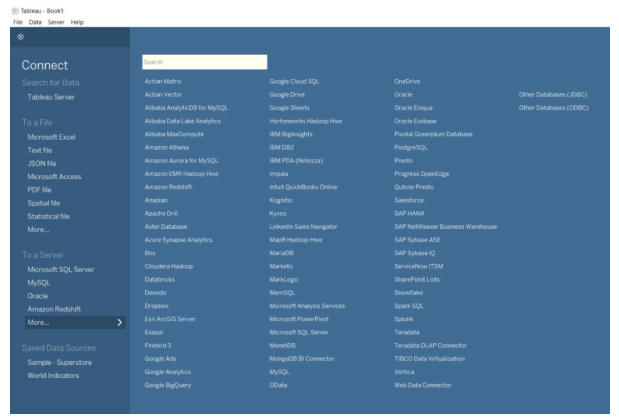Screen dimensions: 619x419
Task: Open the Help menu
Action: (77, 22)
